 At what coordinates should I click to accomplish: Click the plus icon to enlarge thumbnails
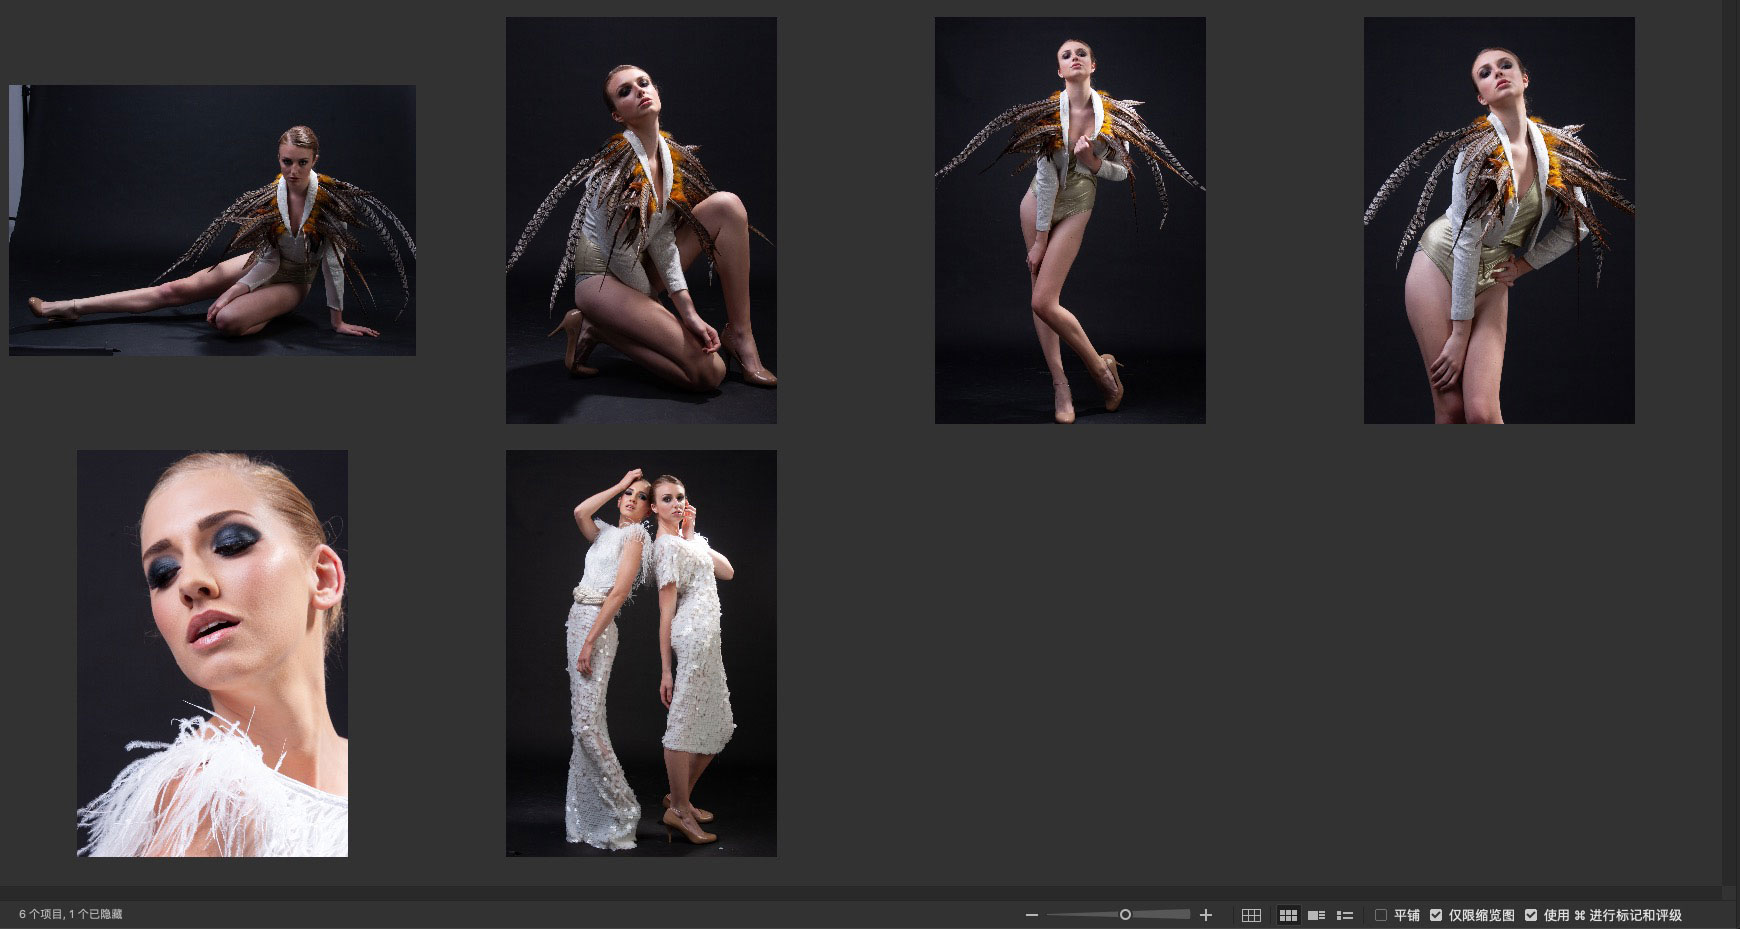(1206, 915)
